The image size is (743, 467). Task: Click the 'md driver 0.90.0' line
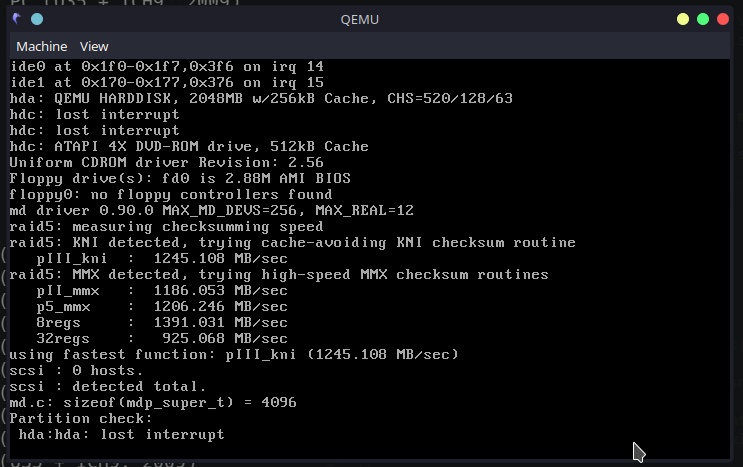(x=211, y=210)
